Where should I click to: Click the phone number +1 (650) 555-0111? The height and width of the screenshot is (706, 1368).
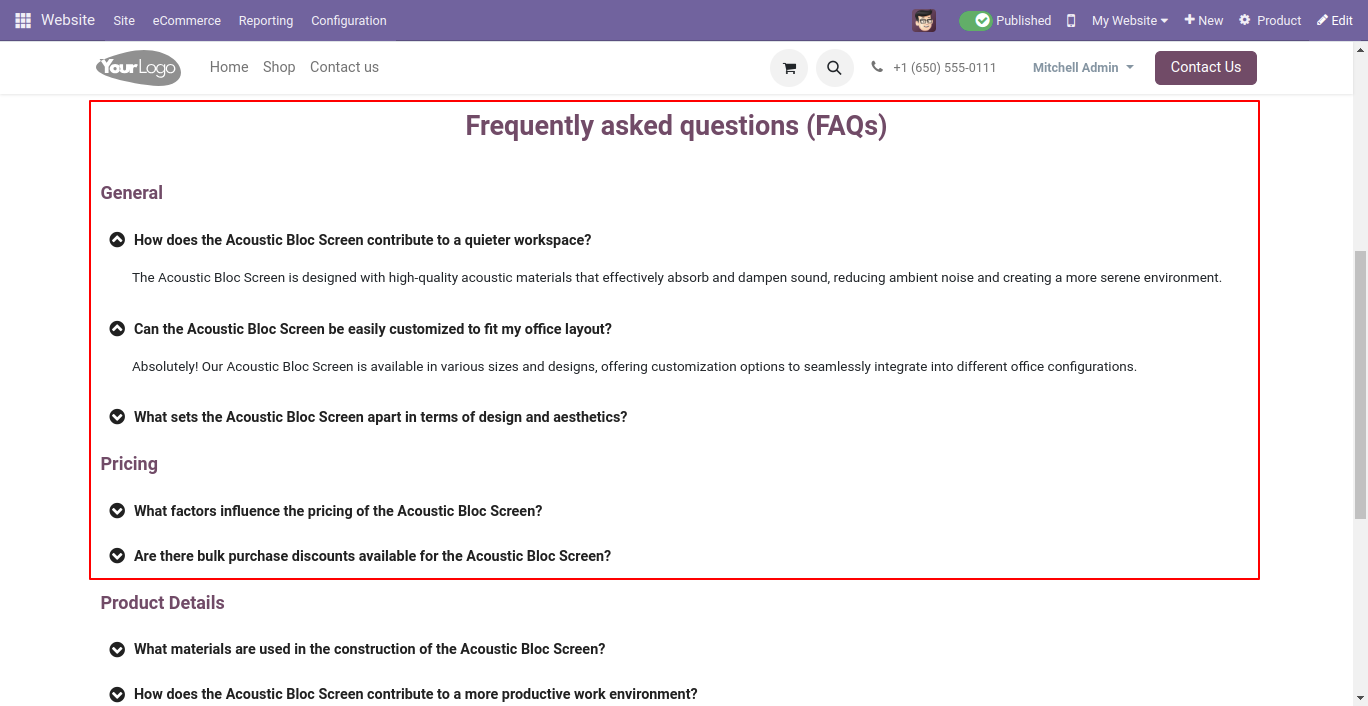pyautogui.click(x=945, y=68)
